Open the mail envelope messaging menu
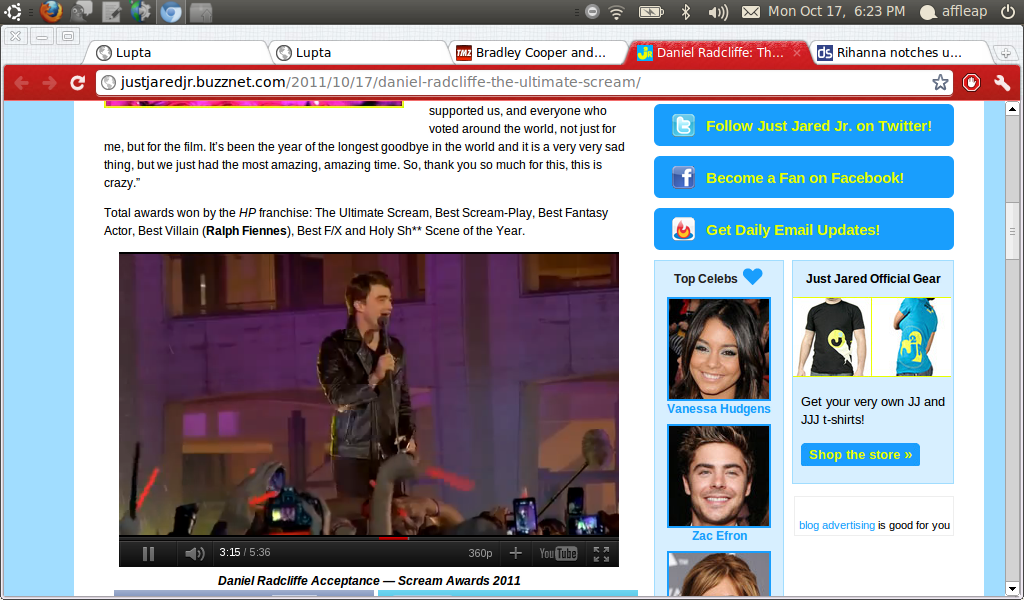1024x600 pixels. (751, 12)
